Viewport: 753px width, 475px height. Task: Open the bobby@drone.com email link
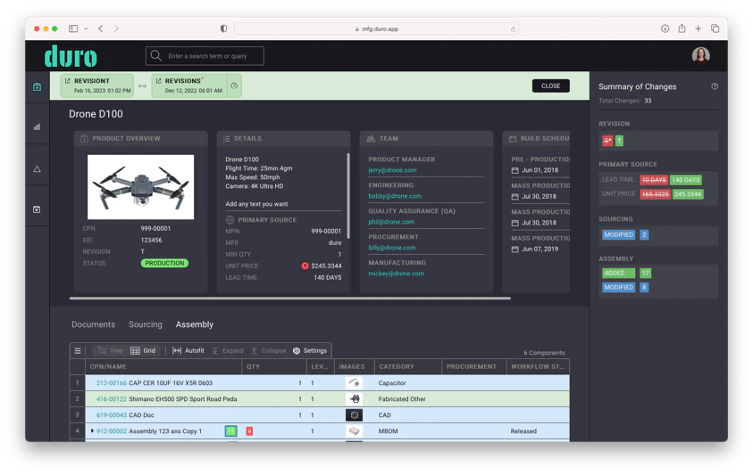pos(395,196)
